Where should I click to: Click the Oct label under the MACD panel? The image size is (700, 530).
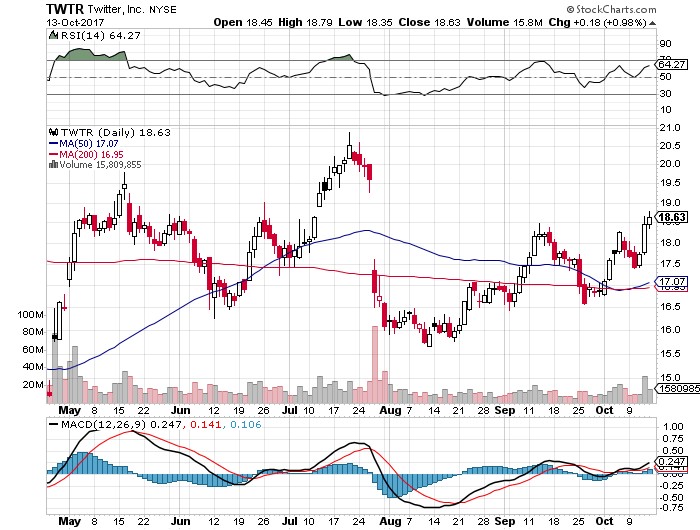tap(604, 521)
